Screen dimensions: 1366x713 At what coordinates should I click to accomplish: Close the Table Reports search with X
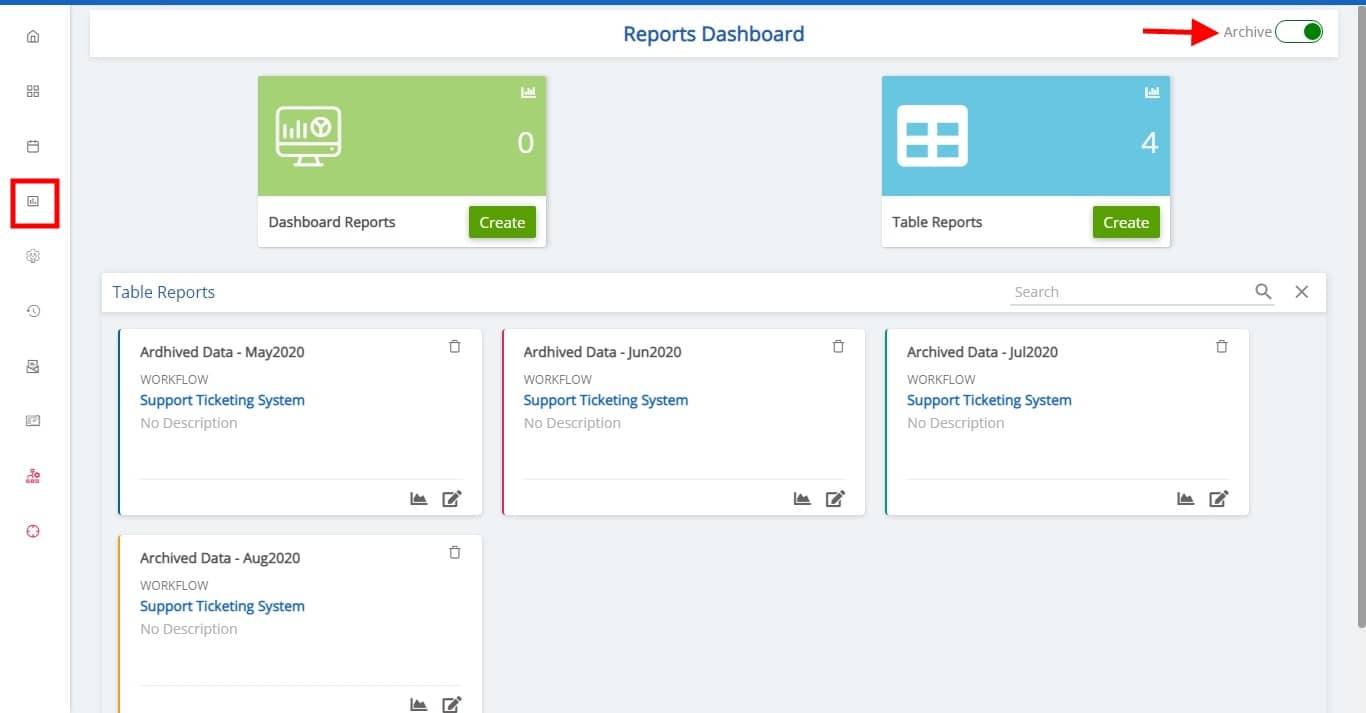[1302, 292]
